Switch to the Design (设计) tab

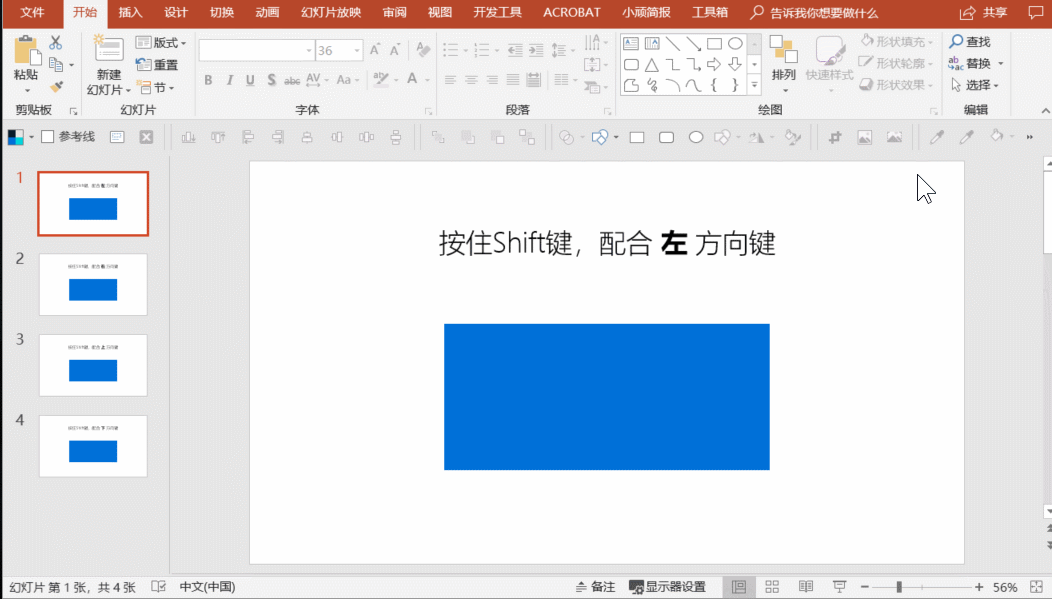tap(176, 13)
